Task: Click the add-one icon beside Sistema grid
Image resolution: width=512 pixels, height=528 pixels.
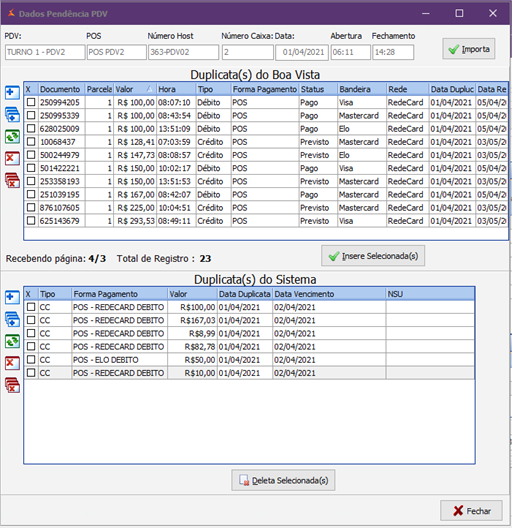Action: [x=12, y=297]
